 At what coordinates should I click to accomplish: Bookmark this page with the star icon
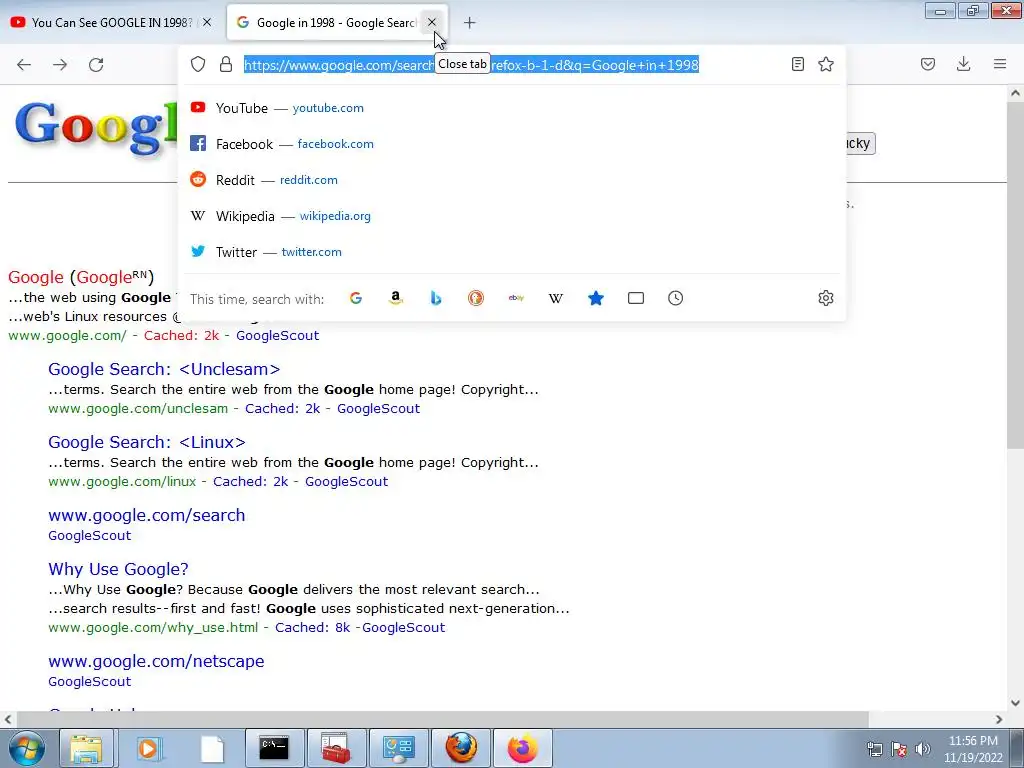pos(826,64)
